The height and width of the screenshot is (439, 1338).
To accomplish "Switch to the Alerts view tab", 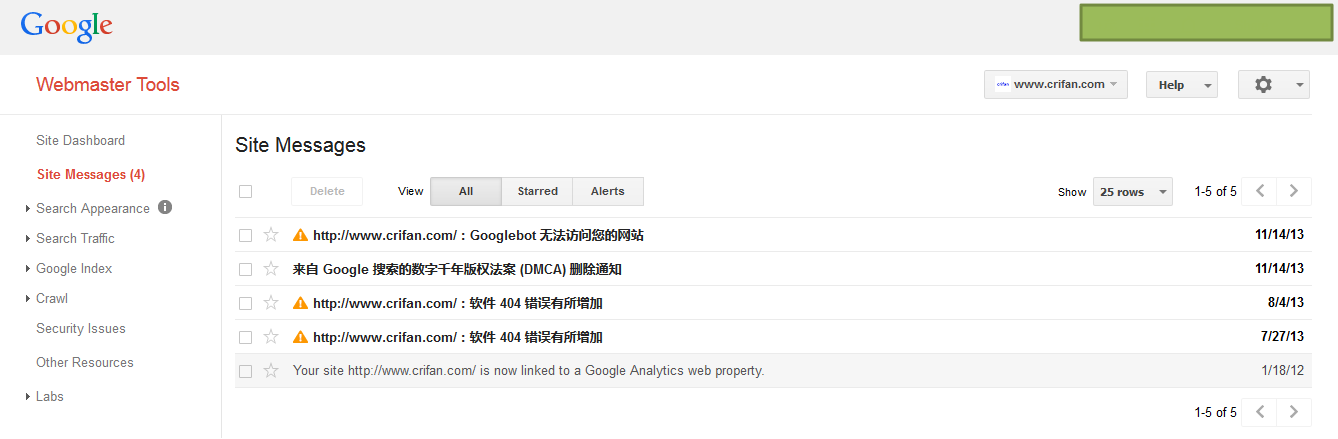I will click(x=607, y=191).
